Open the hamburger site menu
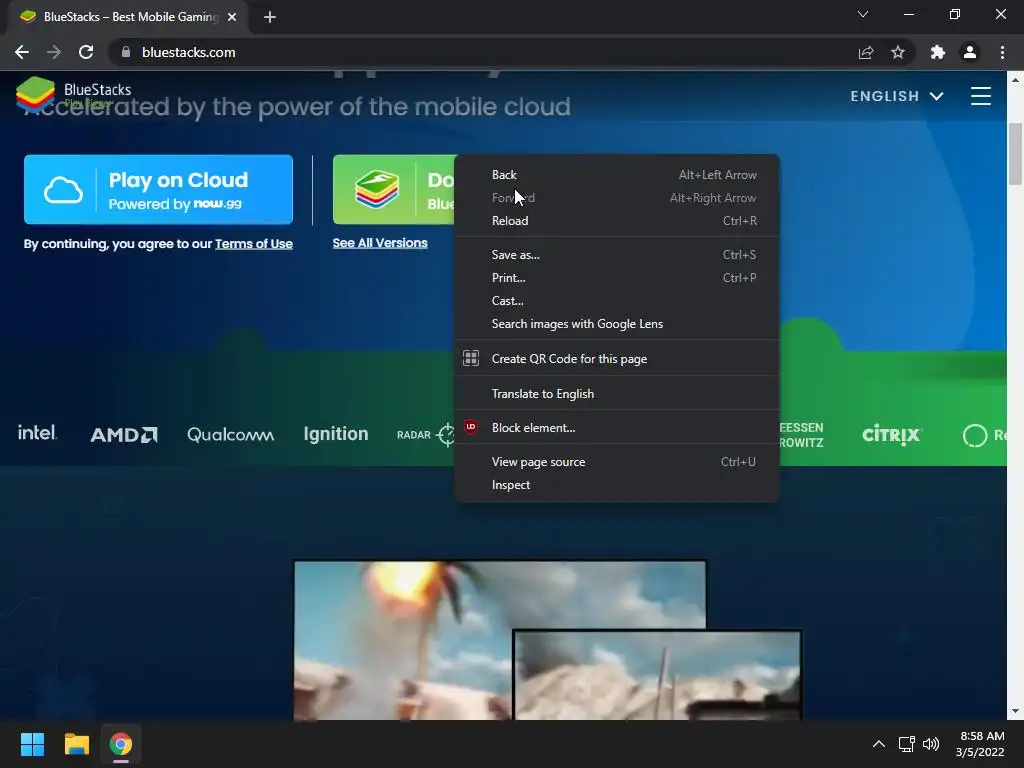The image size is (1024, 768). coord(981,96)
